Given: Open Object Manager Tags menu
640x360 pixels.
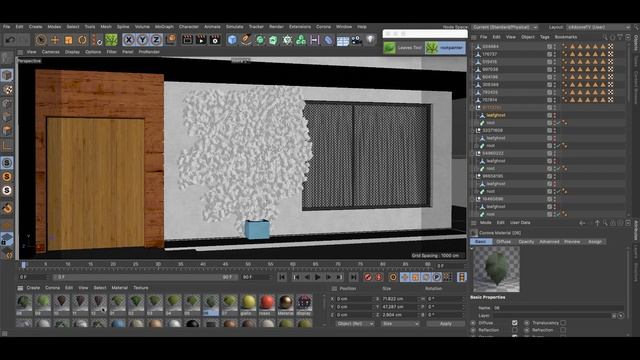Looking at the screenshot, I should pos(544,37).
